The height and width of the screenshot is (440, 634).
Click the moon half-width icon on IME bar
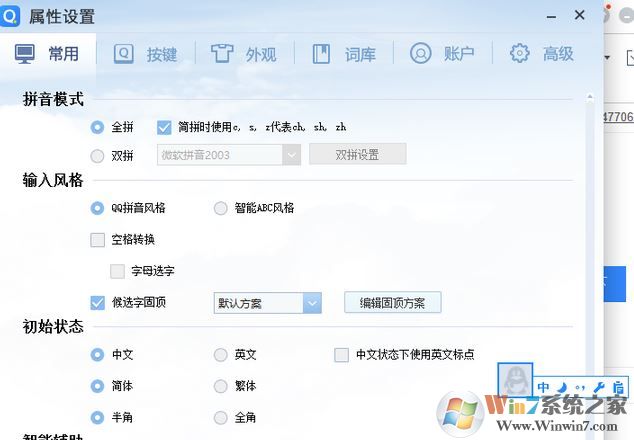click(x=563, y=387)
